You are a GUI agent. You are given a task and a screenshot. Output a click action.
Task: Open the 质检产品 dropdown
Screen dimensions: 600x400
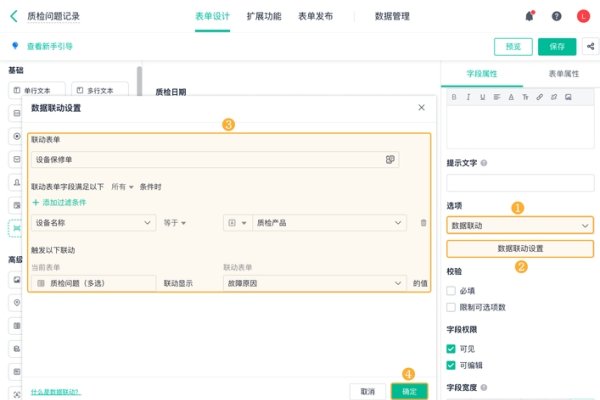(x=329, y=223)
